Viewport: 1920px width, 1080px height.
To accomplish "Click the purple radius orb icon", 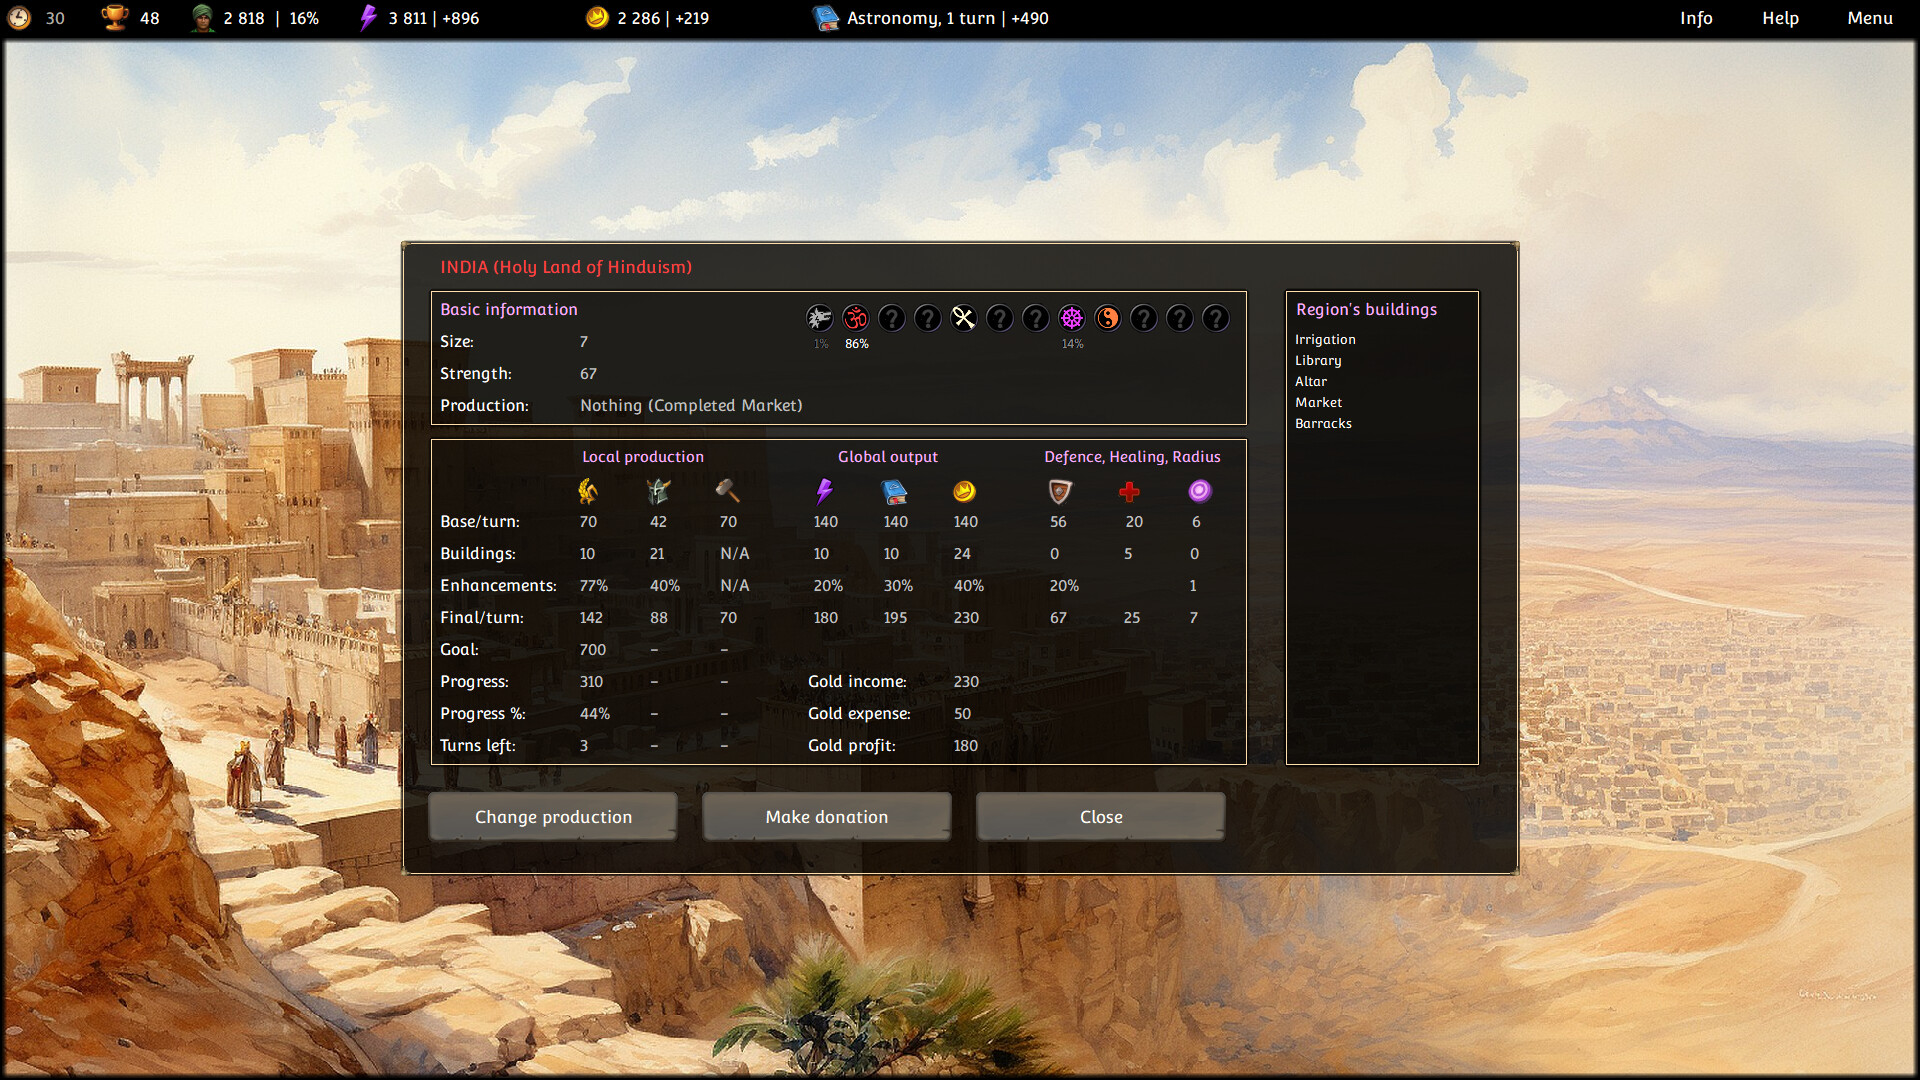I will tap(1198, 490).
